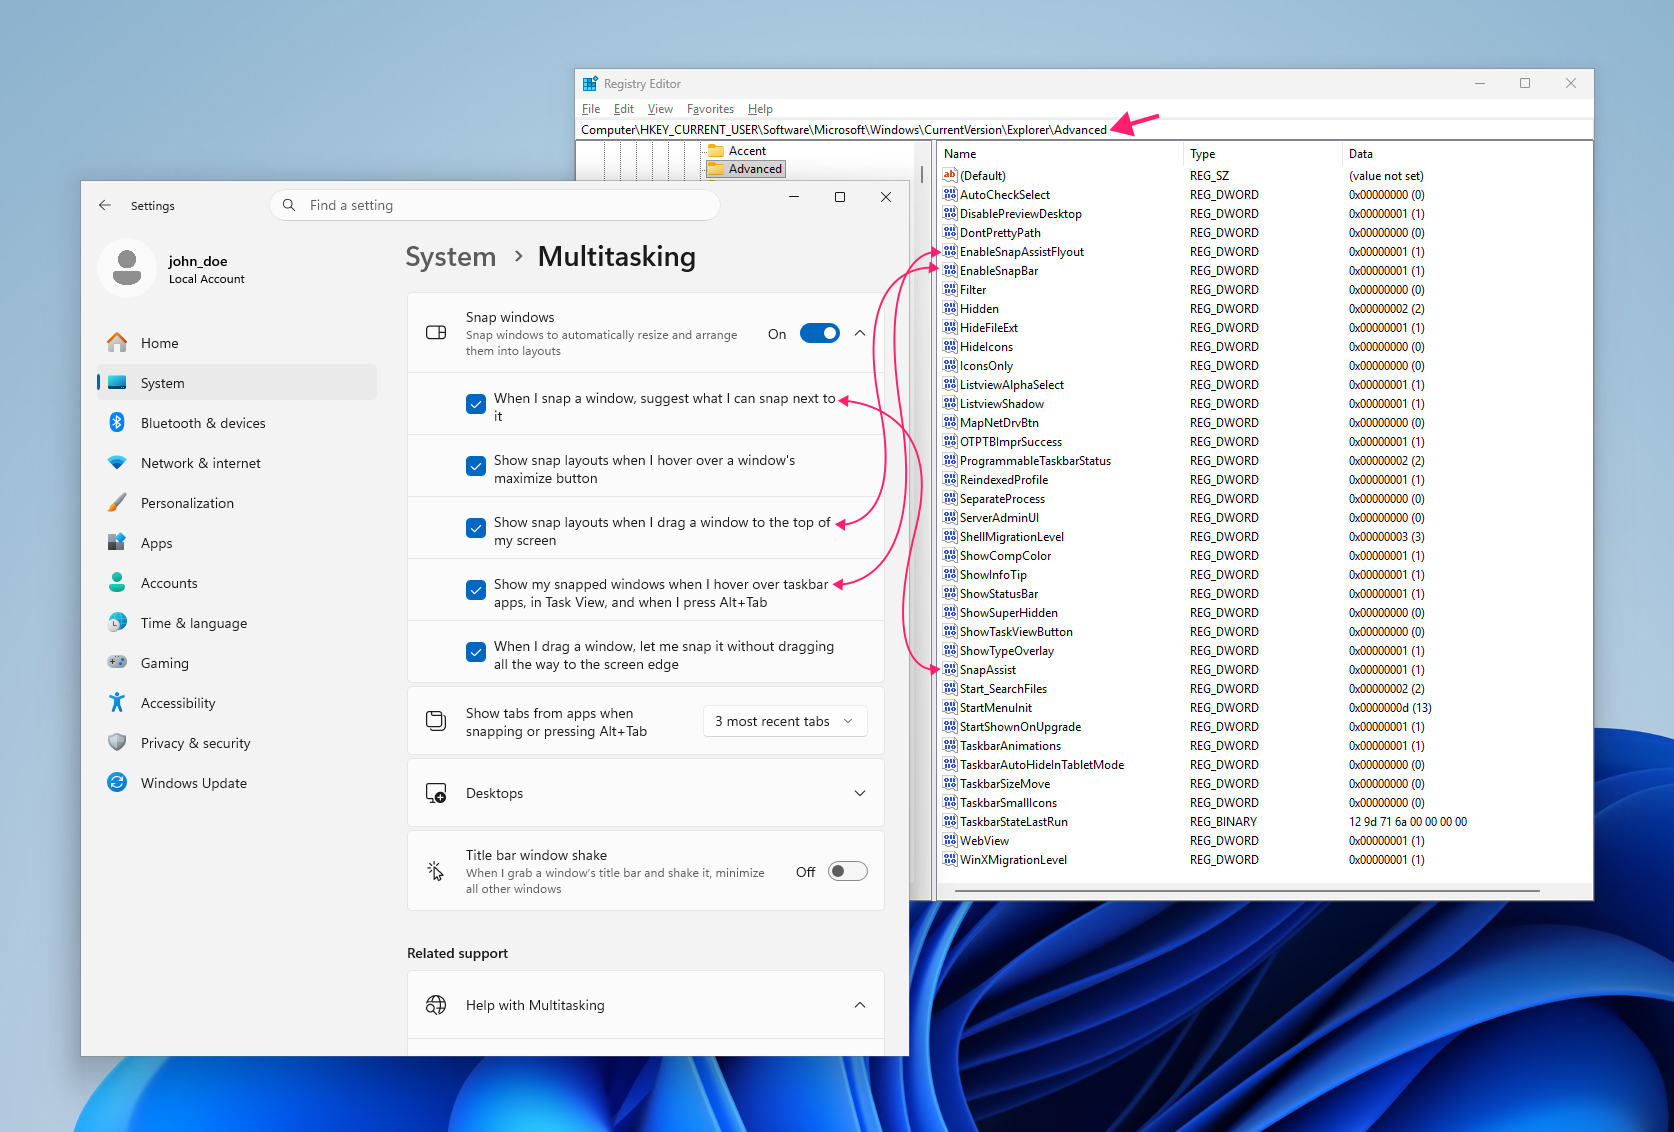Click the Windows Update sync icon
The image size is (1674, 1132).
117,783
